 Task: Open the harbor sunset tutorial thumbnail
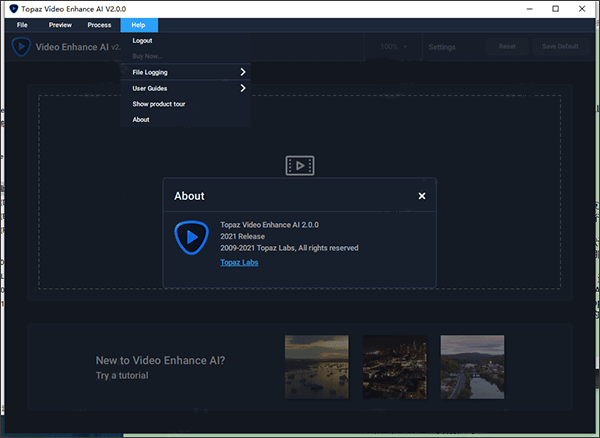tap(317, 367)
